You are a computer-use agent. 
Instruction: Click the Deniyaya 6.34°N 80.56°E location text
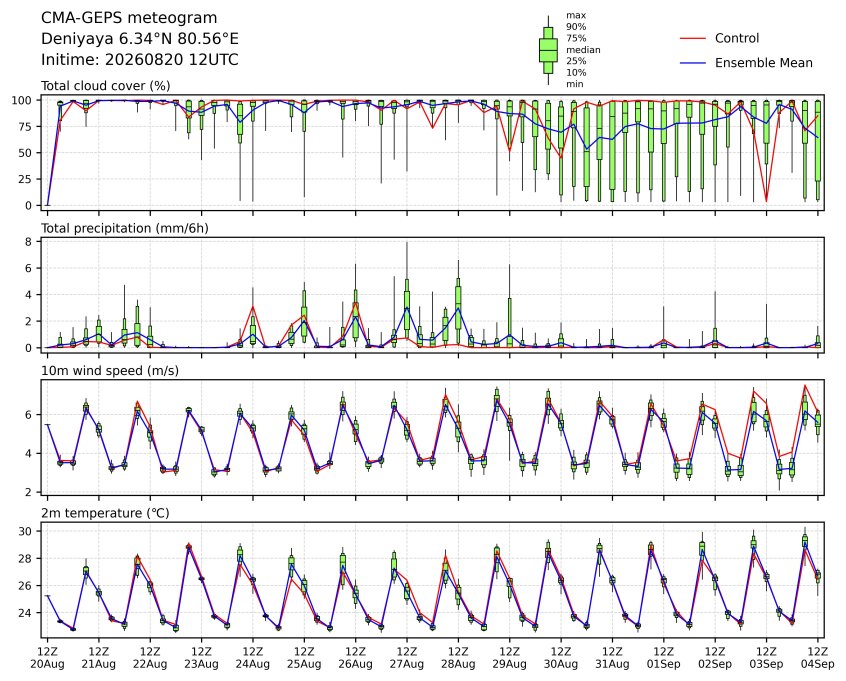[x=140, y=39]
